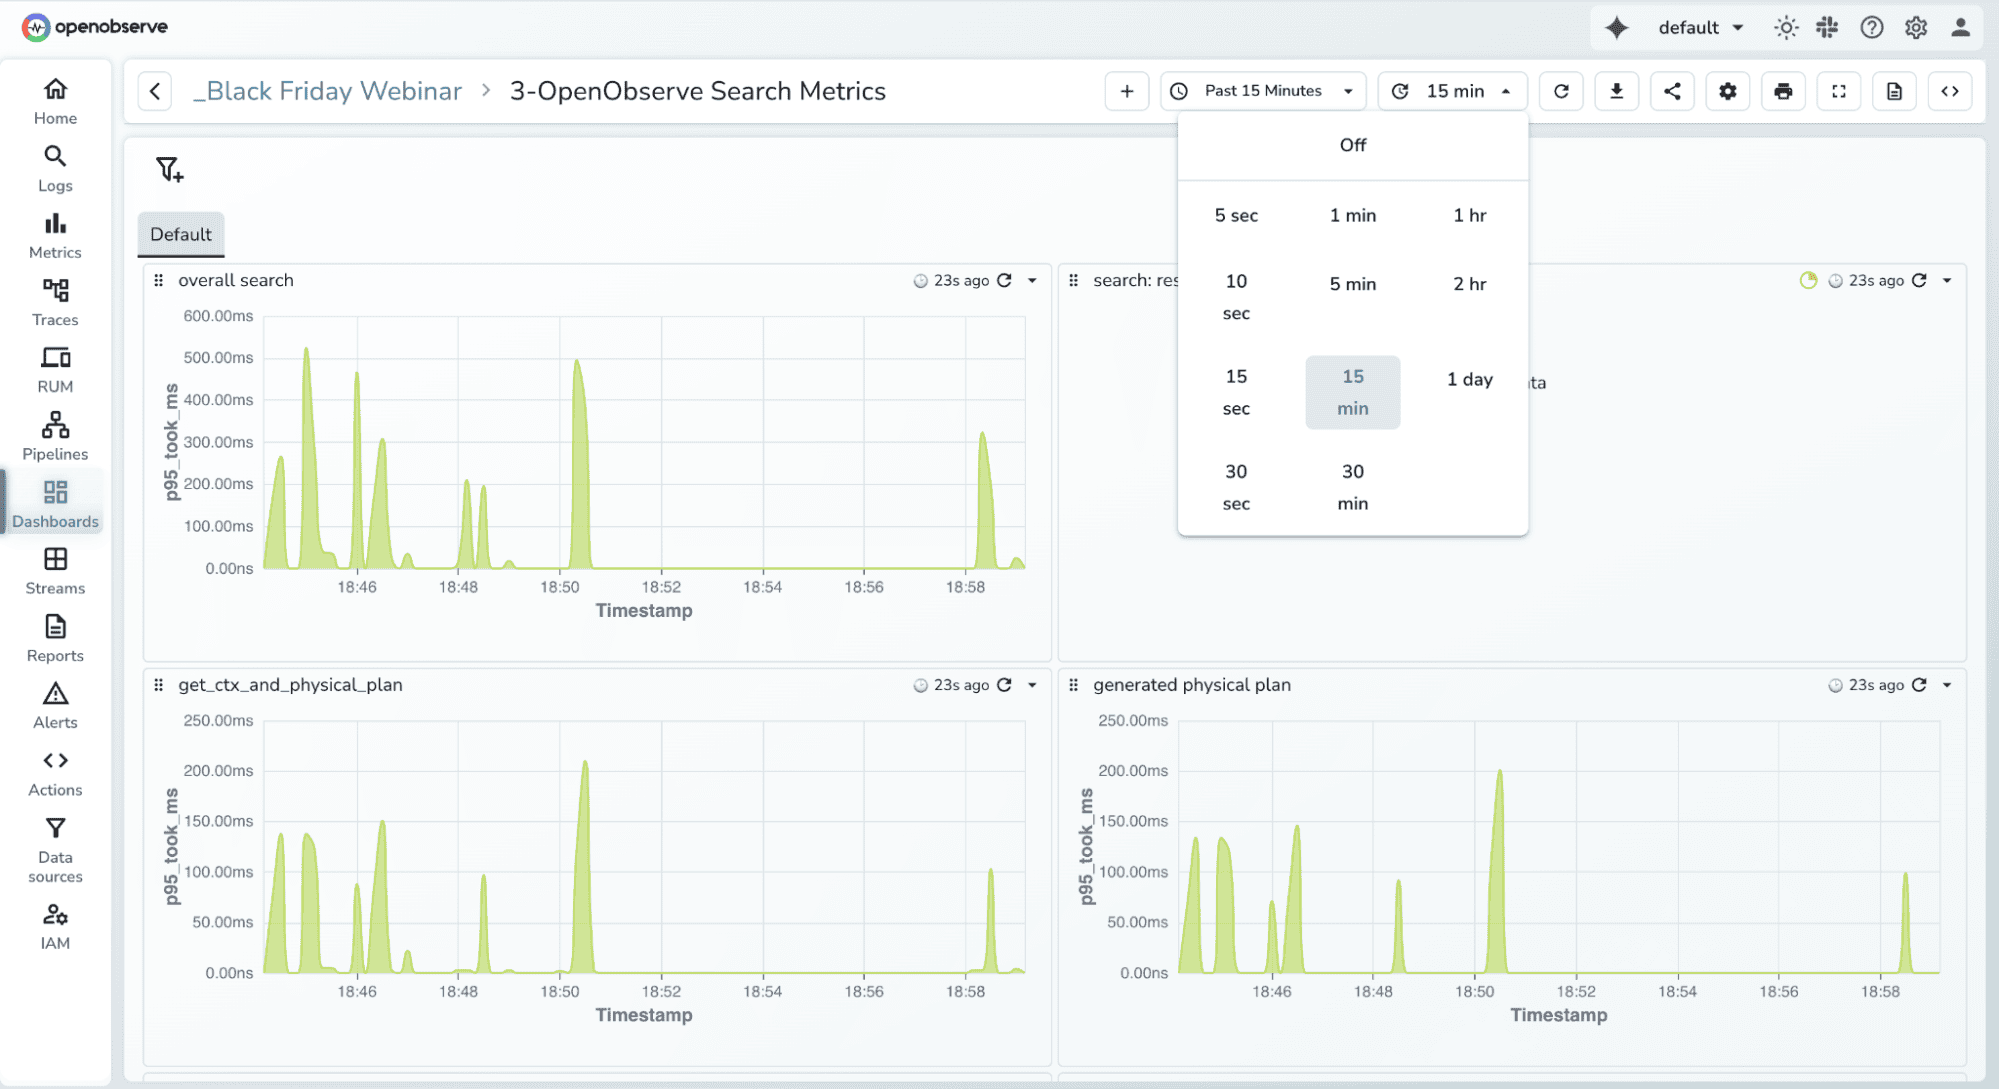Toggle light/dark theme in the header
Screen dimensions: 1999x1090
point(1786,27)
